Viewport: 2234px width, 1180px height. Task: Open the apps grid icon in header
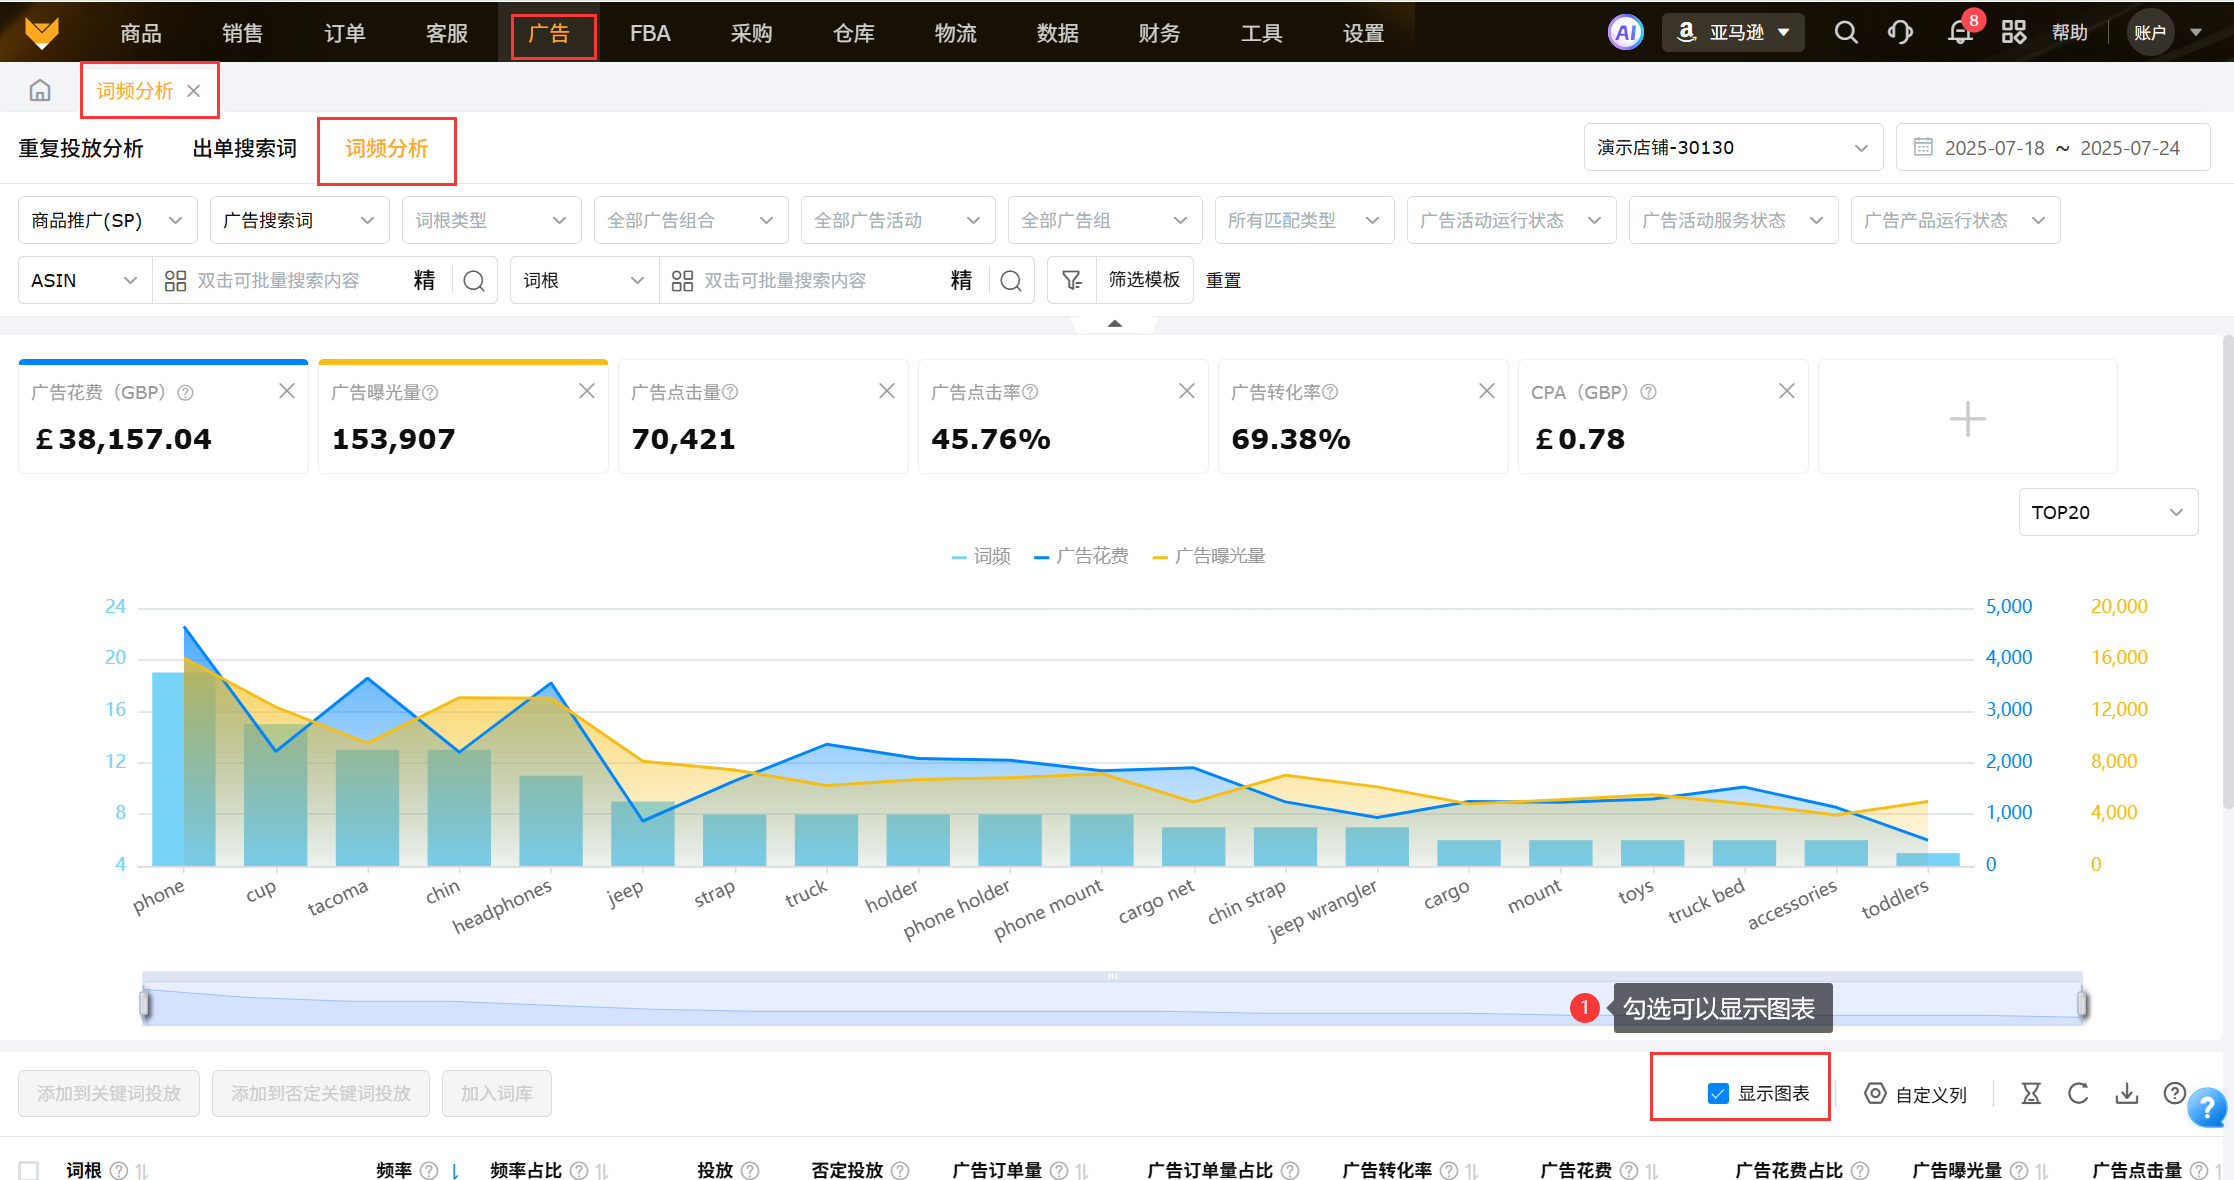(x=2014, y=33)
